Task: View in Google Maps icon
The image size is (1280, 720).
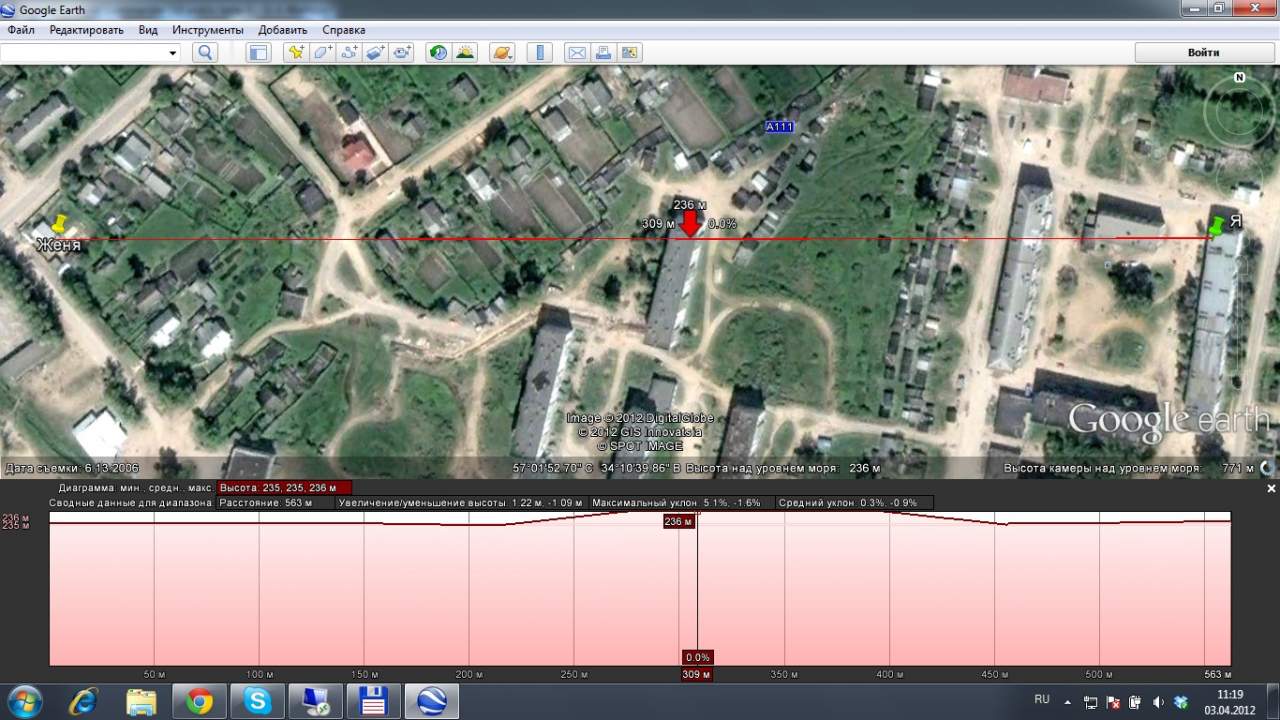Action: tap(629, 53)
